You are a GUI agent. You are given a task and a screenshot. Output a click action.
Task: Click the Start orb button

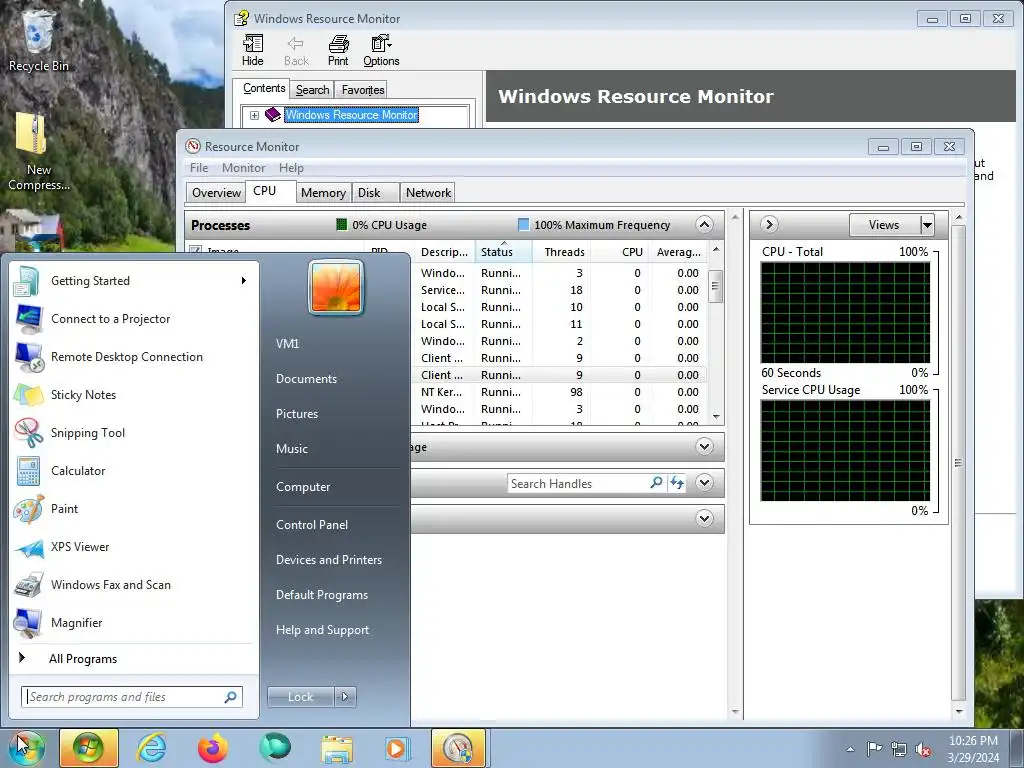(x=26, y=748)
